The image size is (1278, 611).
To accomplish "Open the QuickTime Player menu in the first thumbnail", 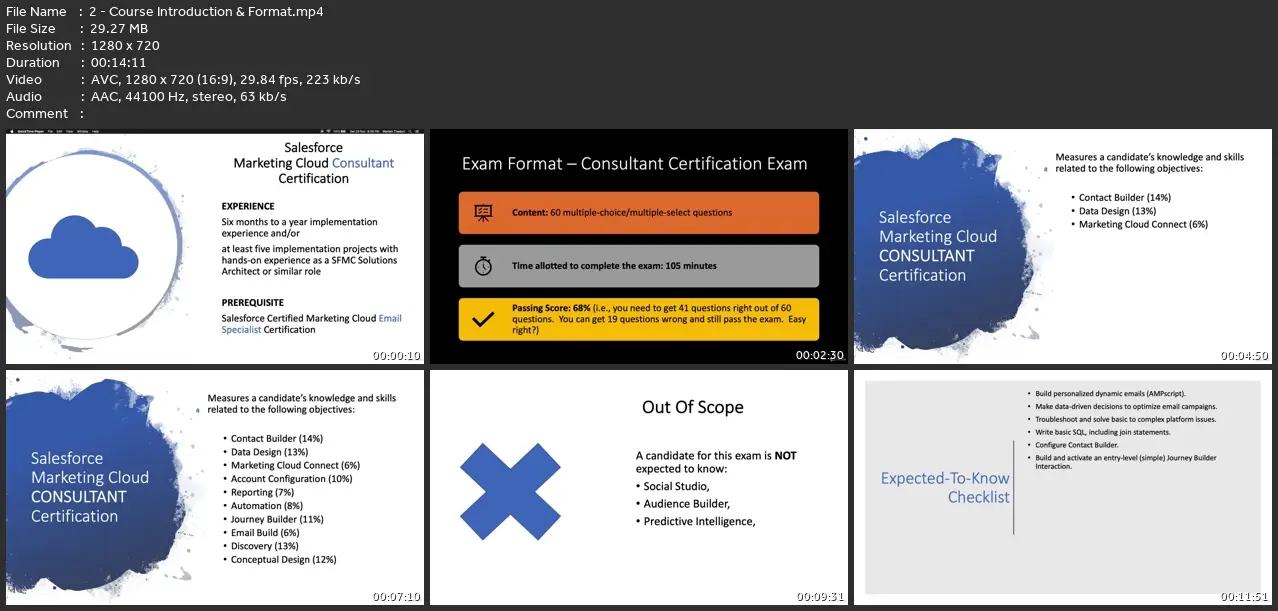I will coord(33,131).
